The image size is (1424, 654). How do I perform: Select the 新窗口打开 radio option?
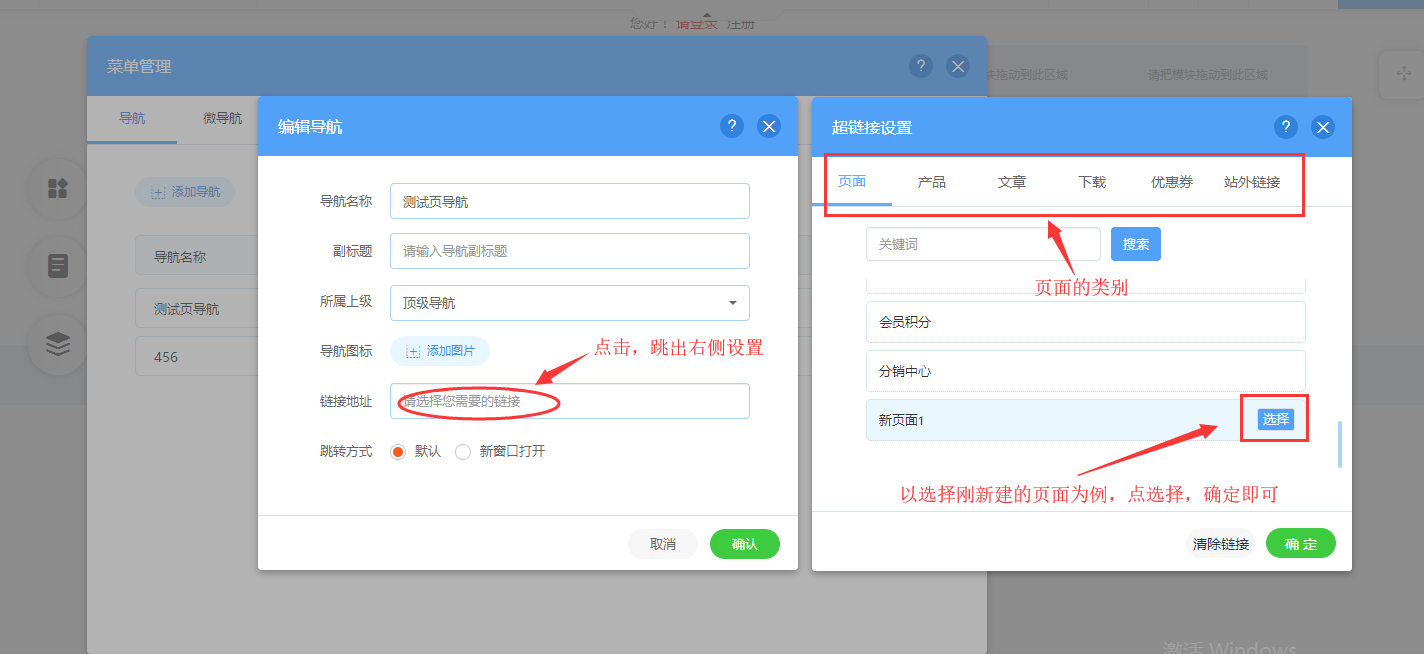(x=463, y=452)
